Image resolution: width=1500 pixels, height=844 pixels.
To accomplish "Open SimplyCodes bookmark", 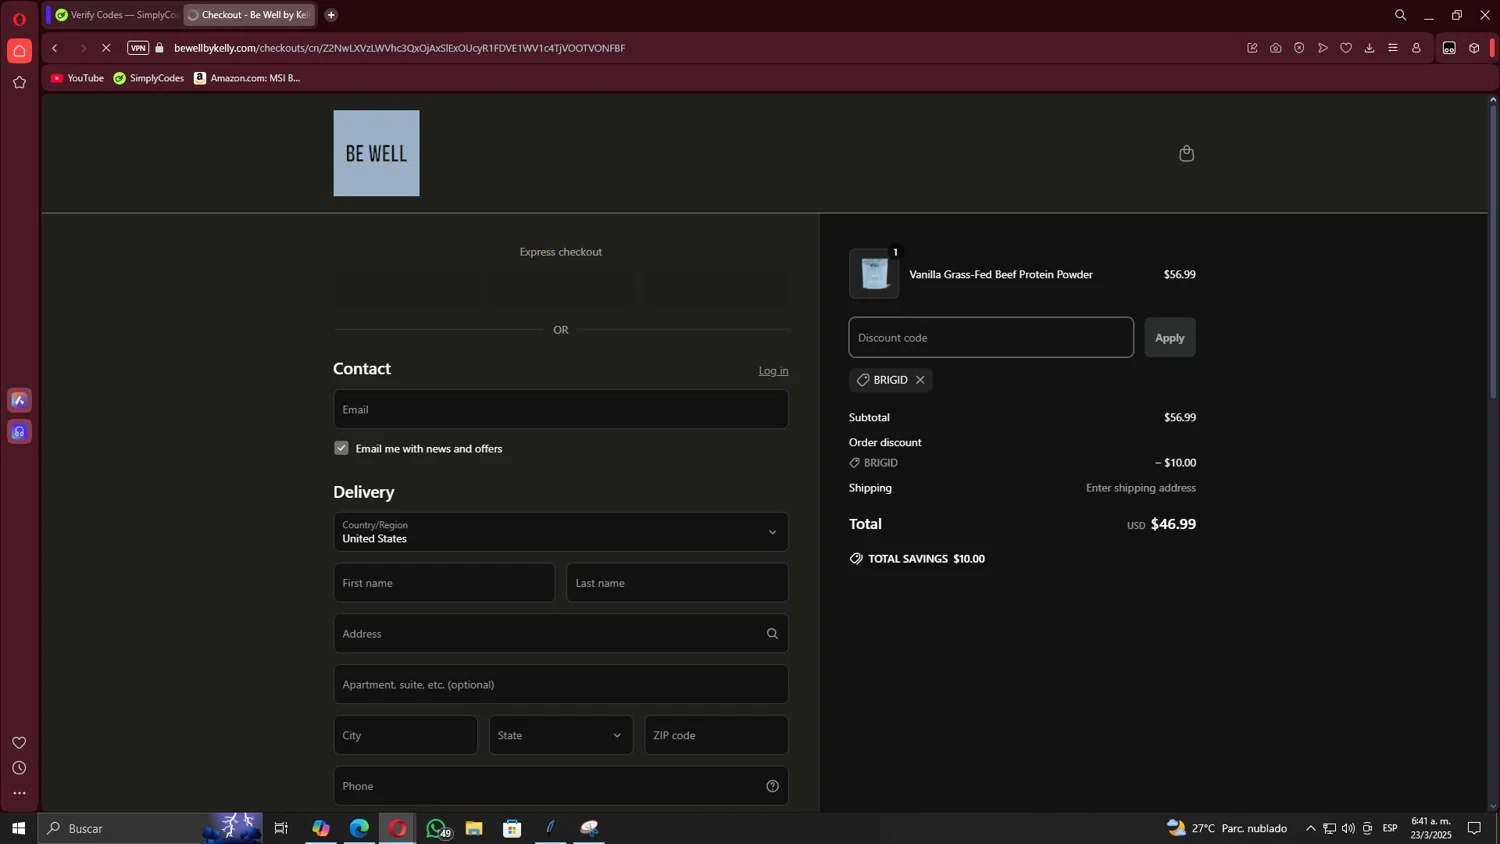I will click(x=149, y=78).
